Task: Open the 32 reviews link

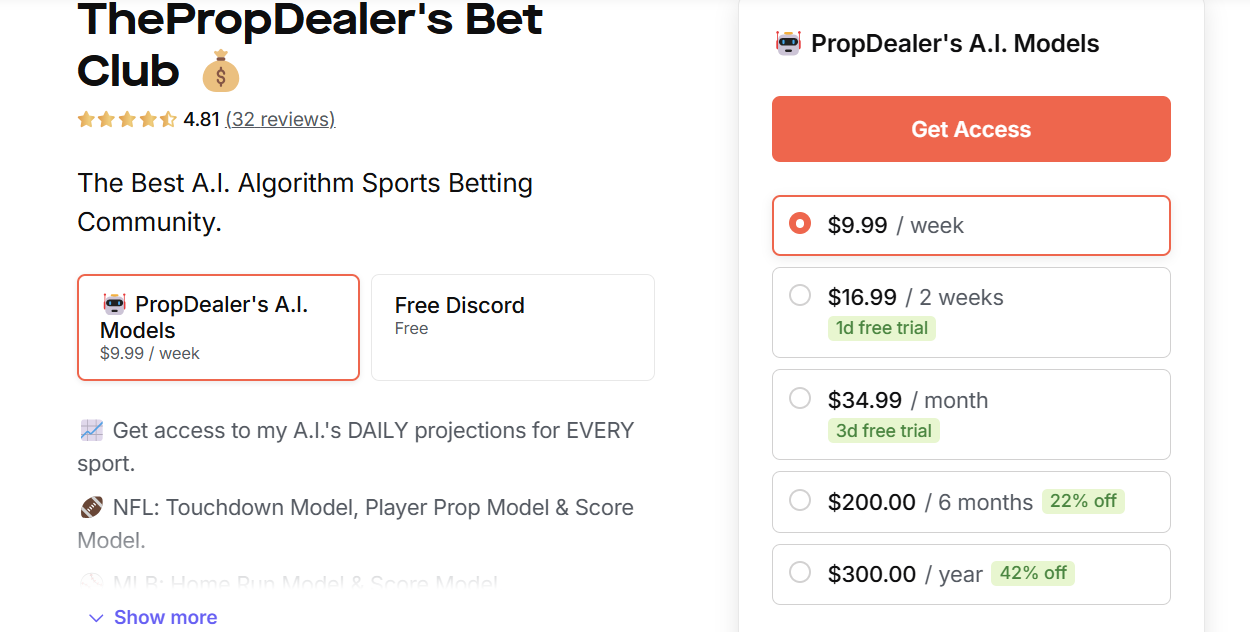Action: (281, 119)
